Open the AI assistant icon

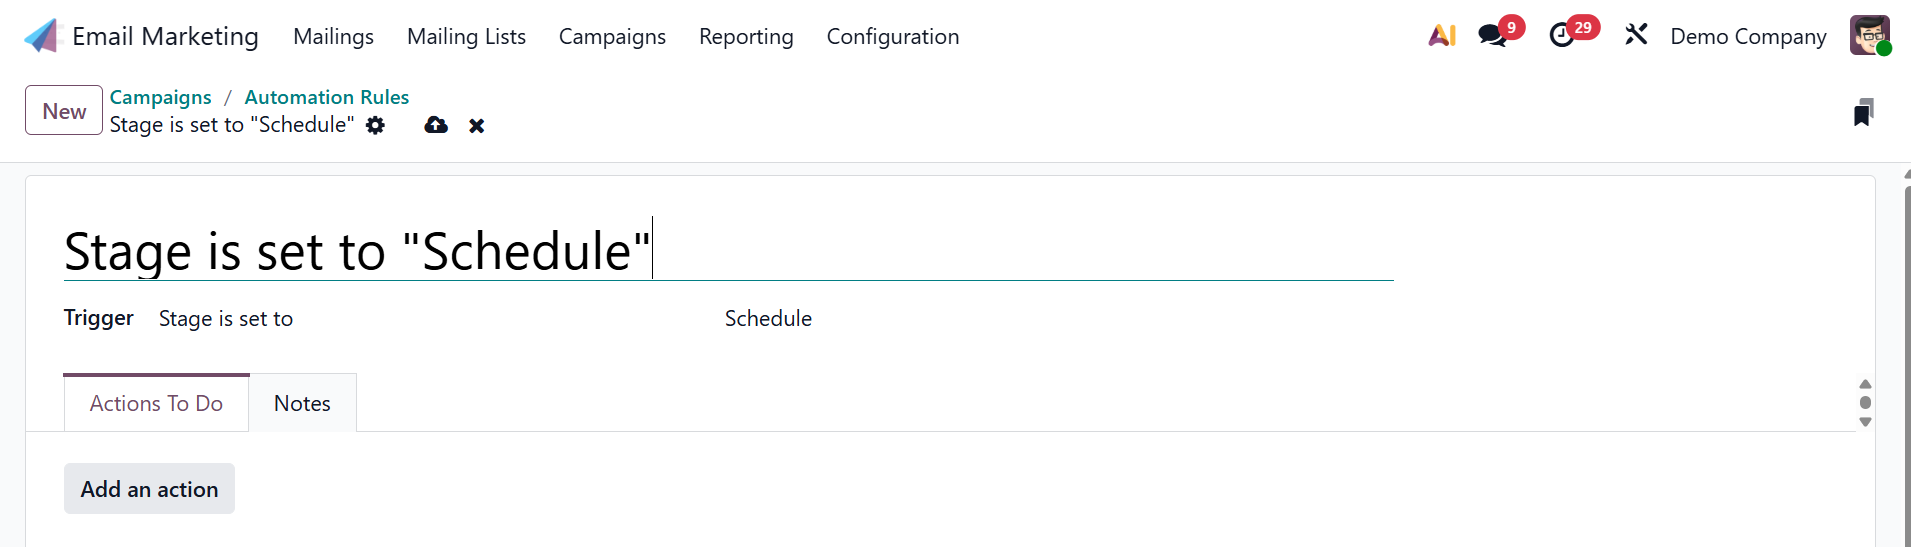pos(1441,36)
